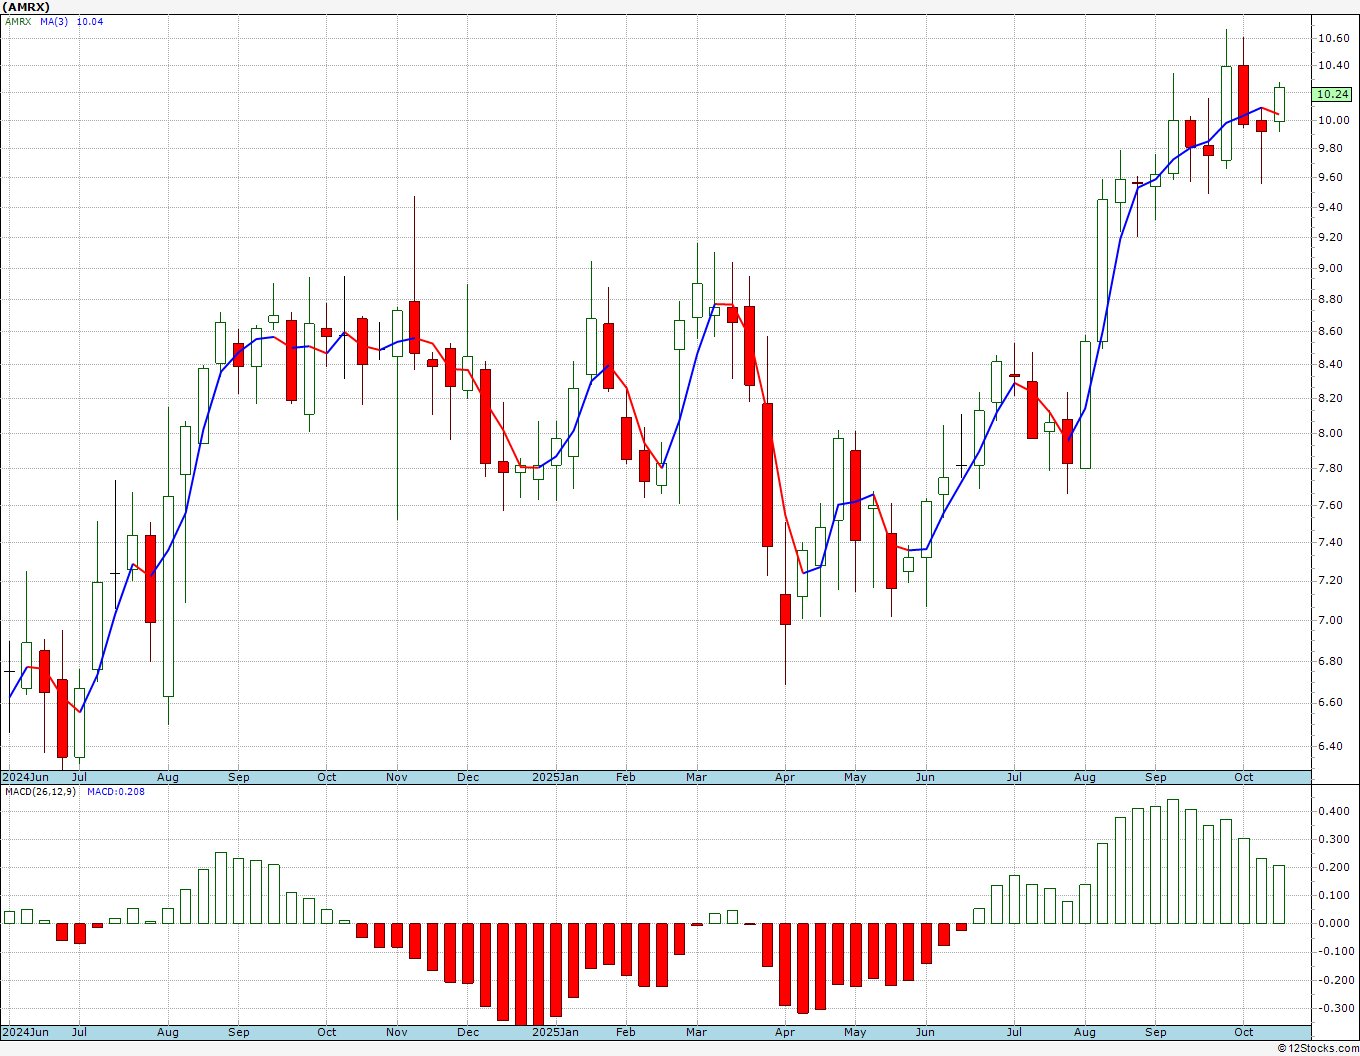Select the 8.60 price axis label

click(1332, 331)
